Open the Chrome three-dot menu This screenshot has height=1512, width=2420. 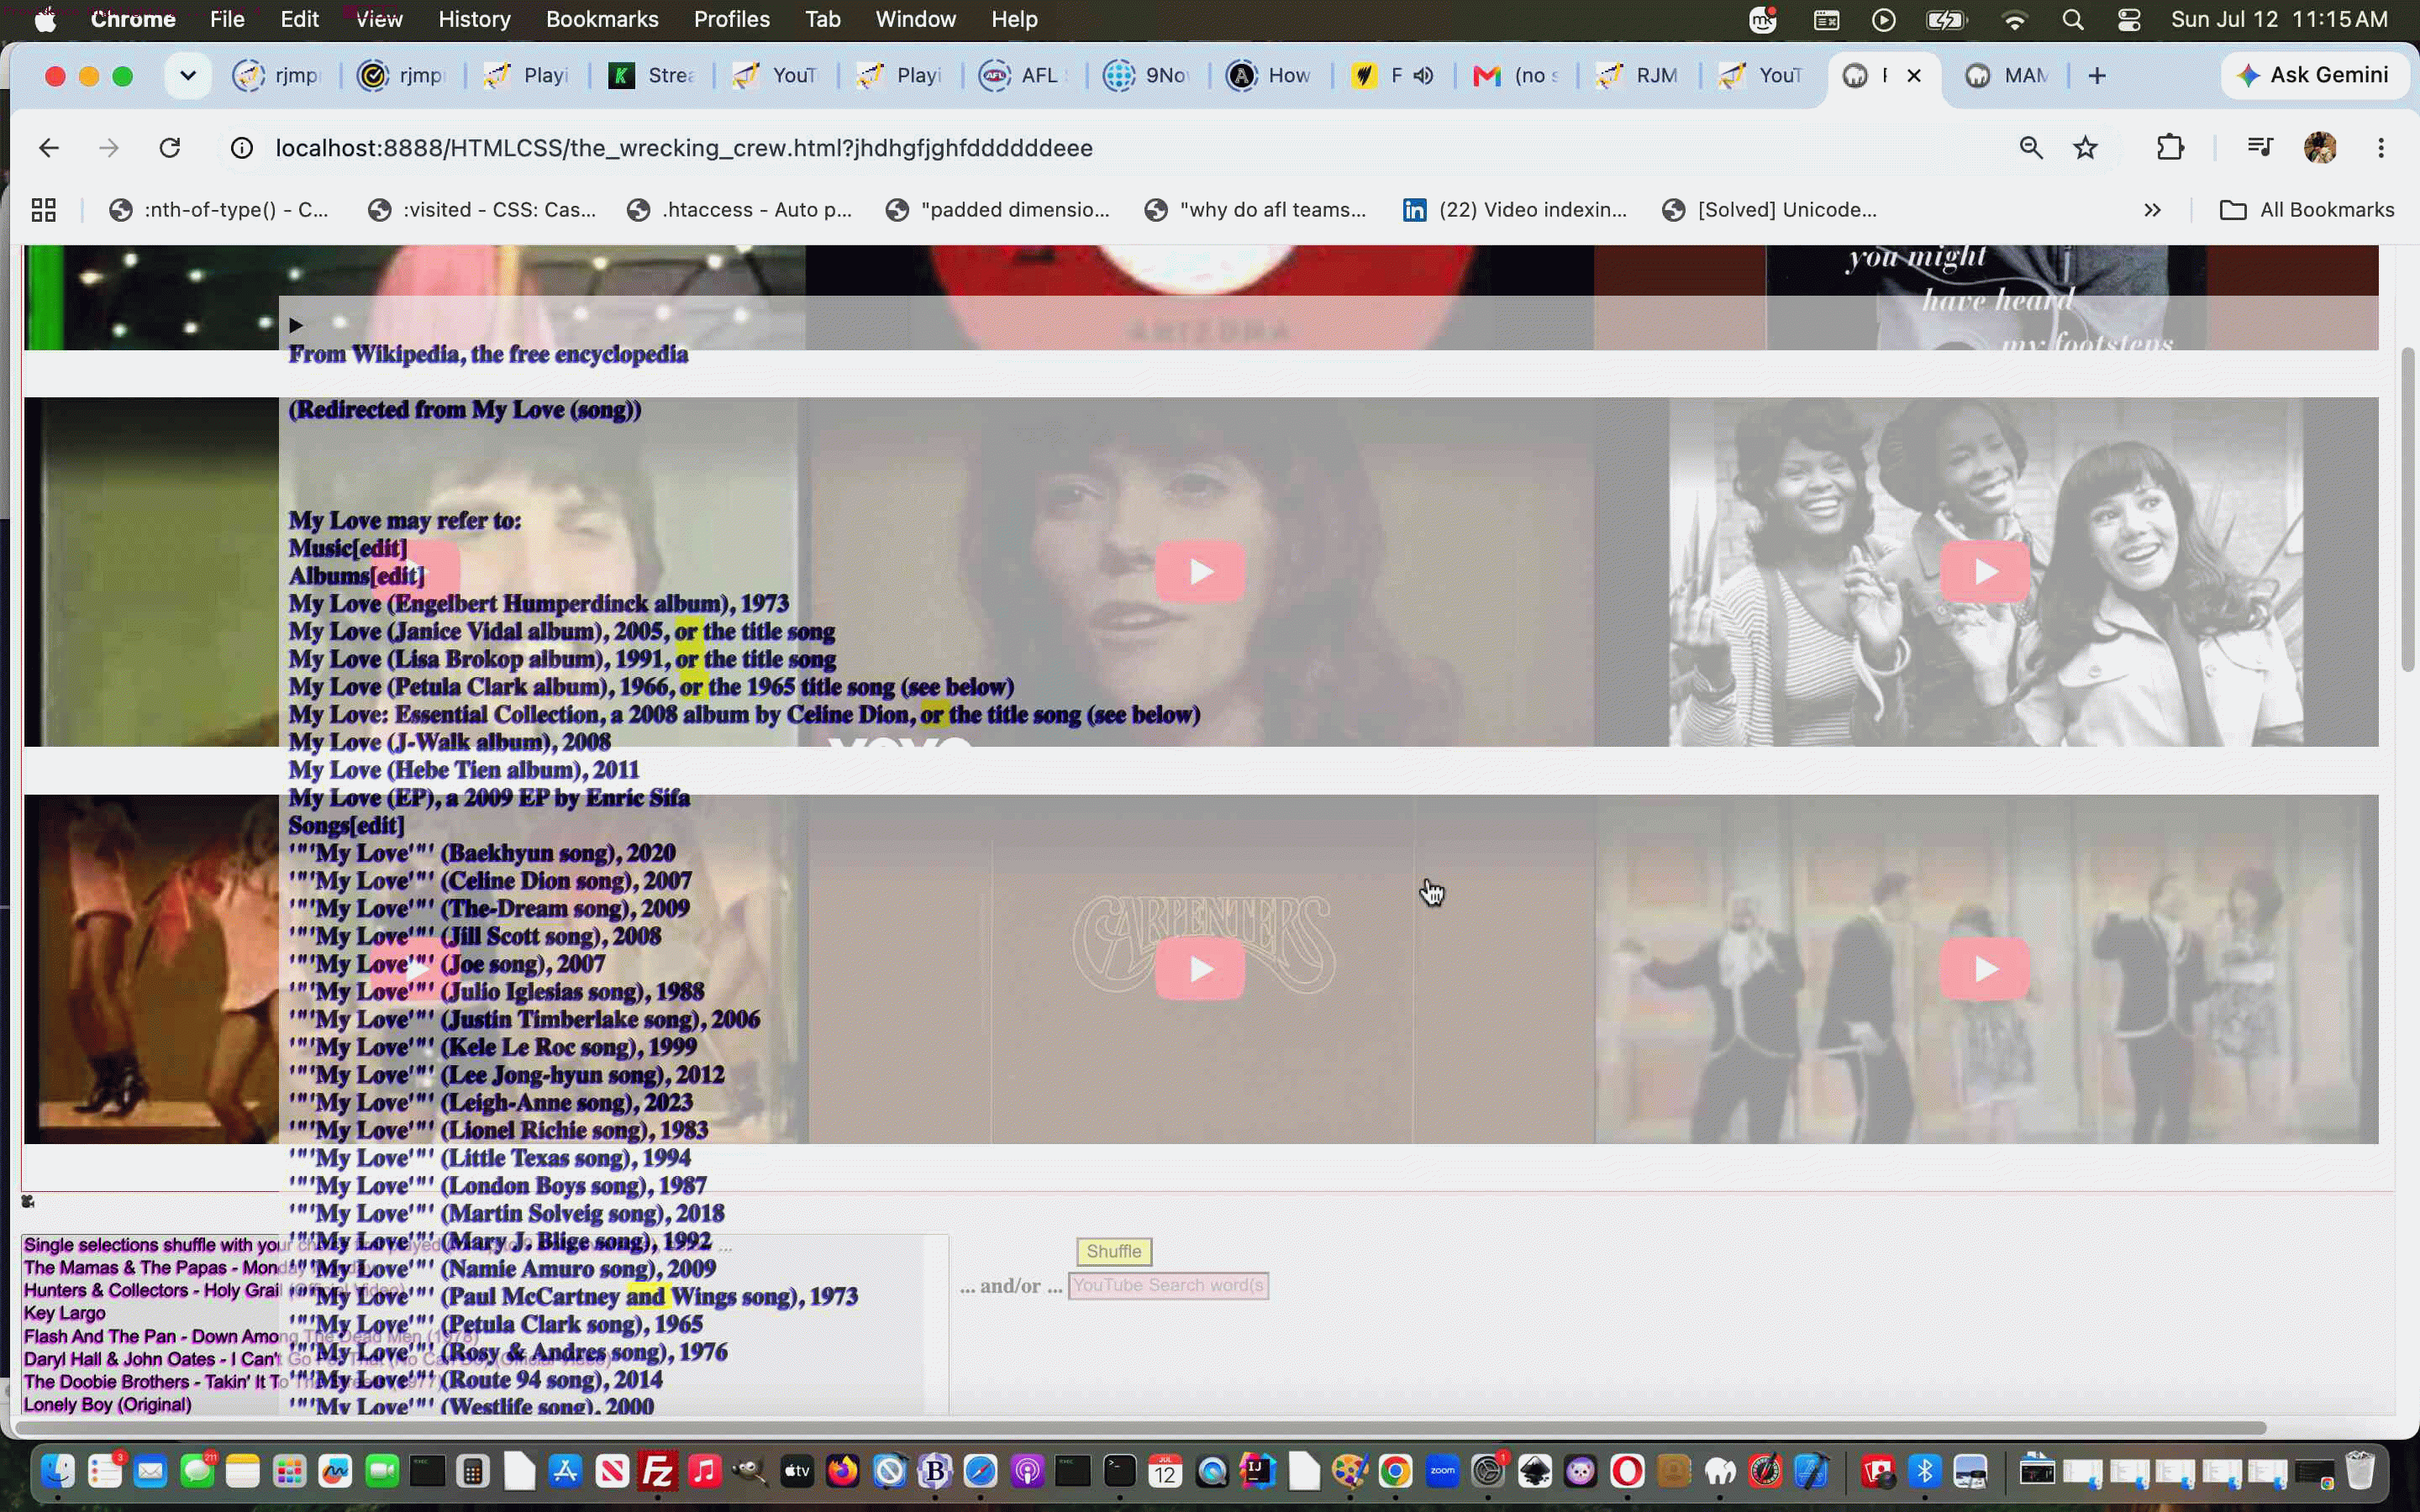2381,148
